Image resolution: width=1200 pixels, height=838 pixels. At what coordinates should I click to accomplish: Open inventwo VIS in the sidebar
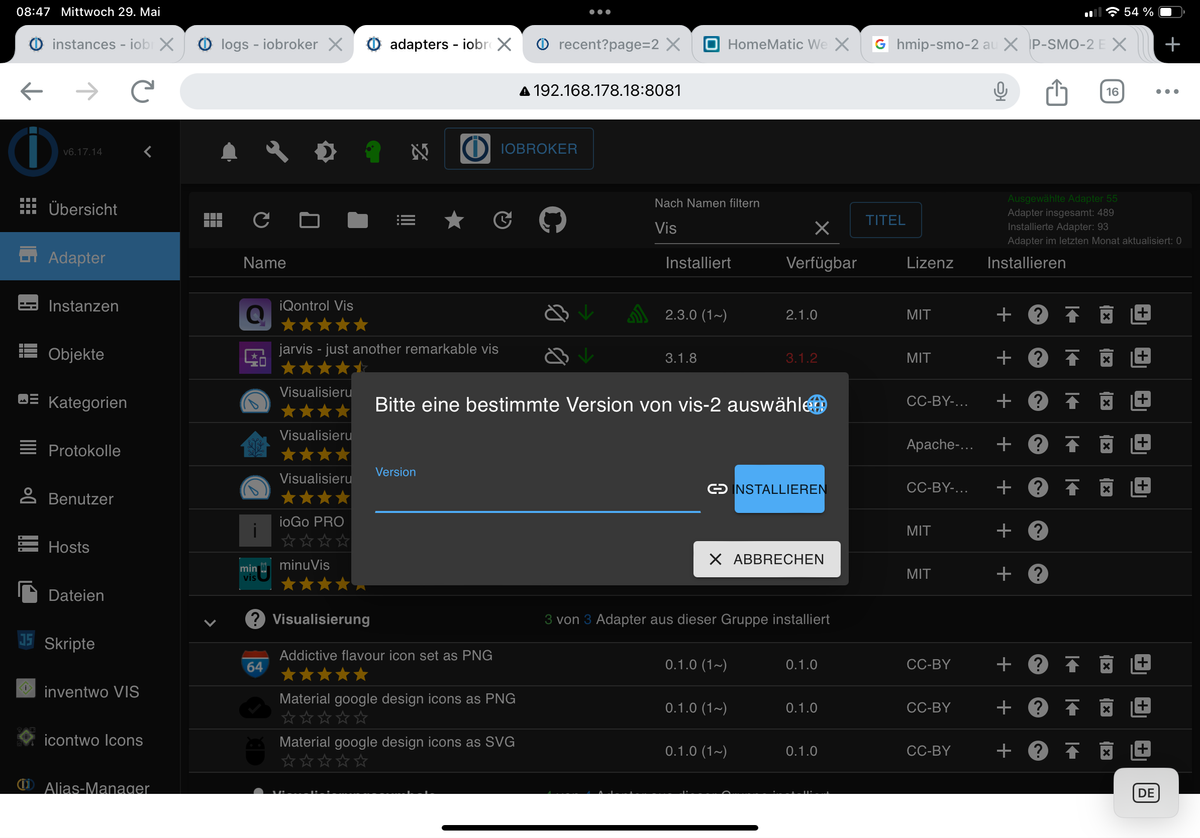coord(90,691)
